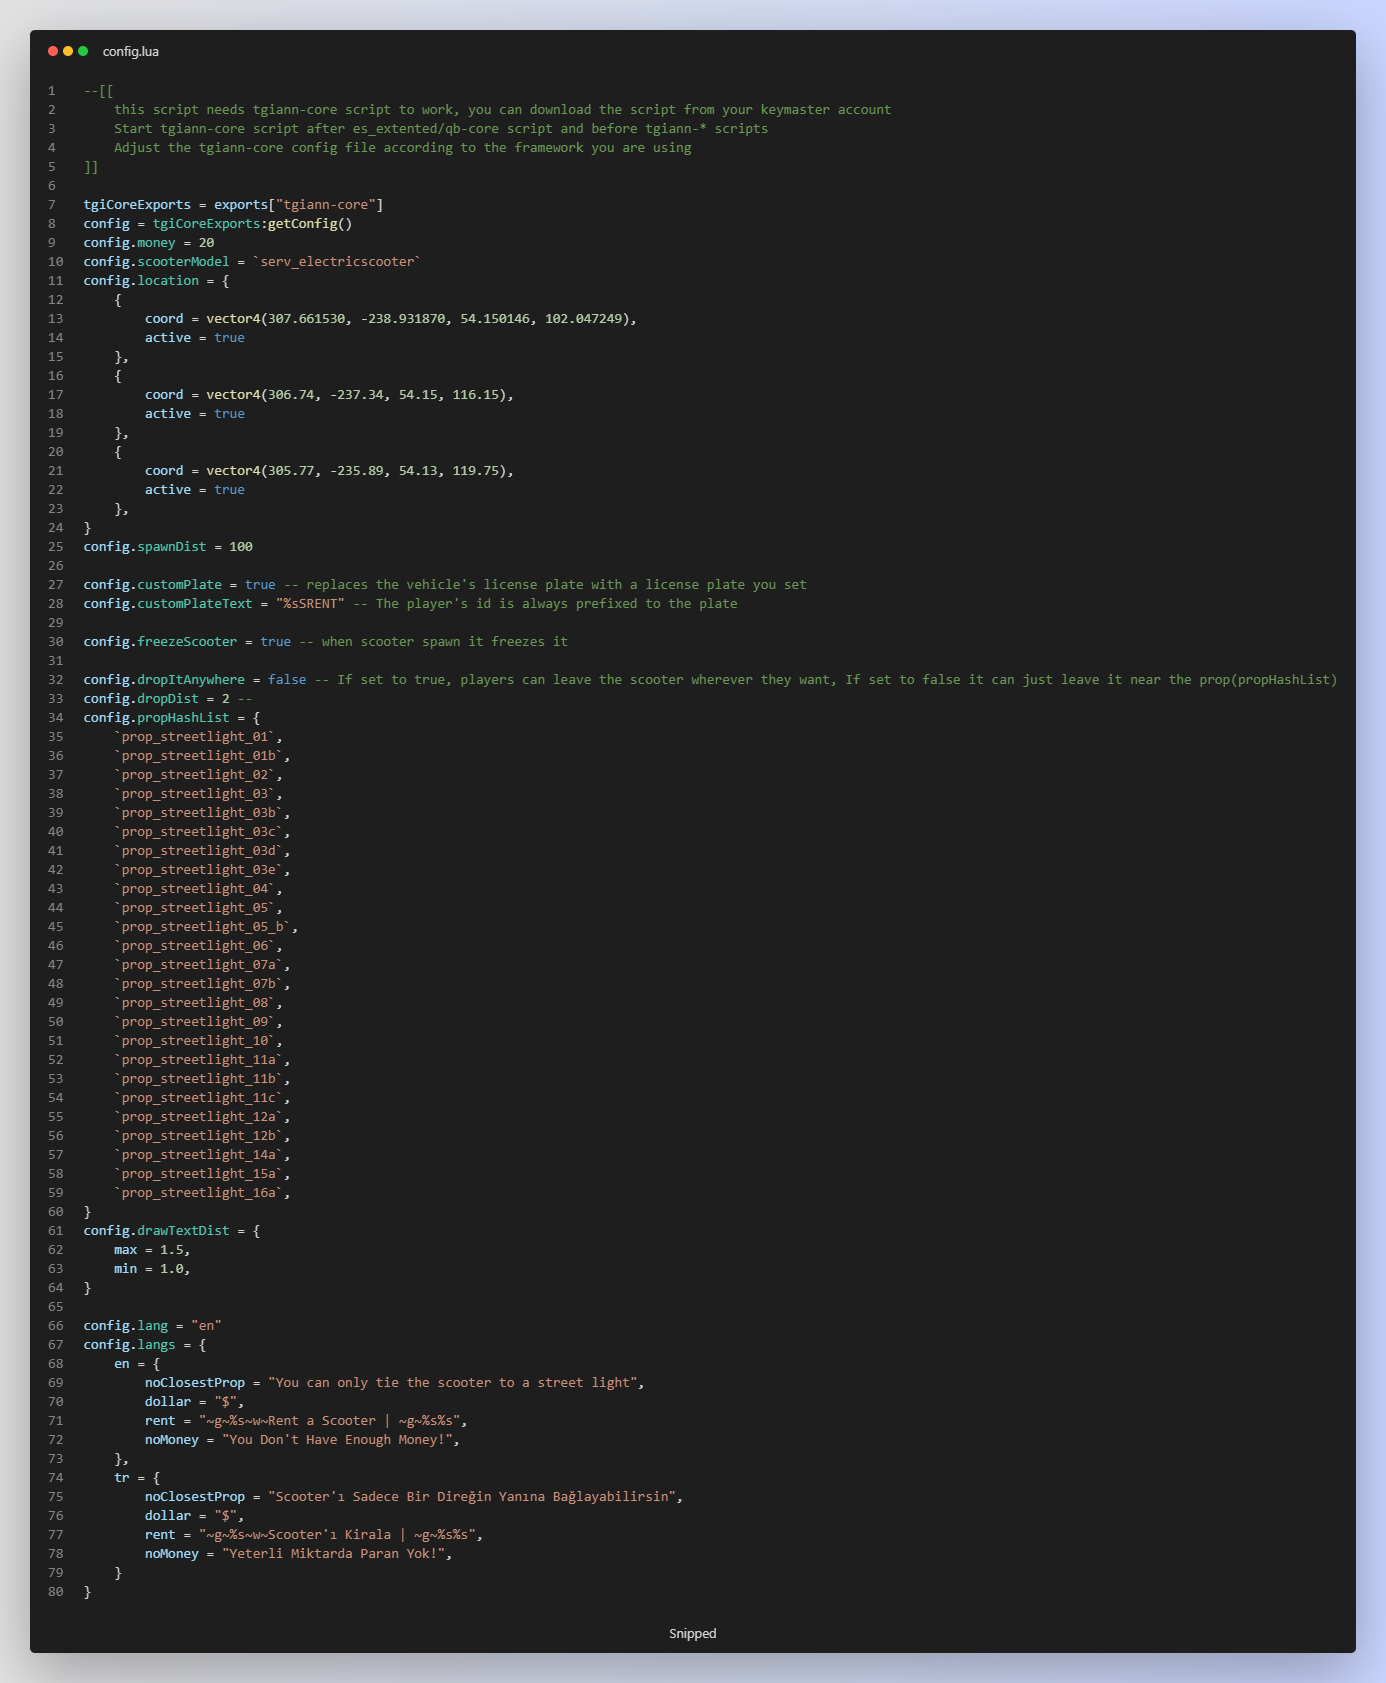Click `prop_streetlight_06` entry
Viewport: 1386px width, 1683px height.
(198, 946)
